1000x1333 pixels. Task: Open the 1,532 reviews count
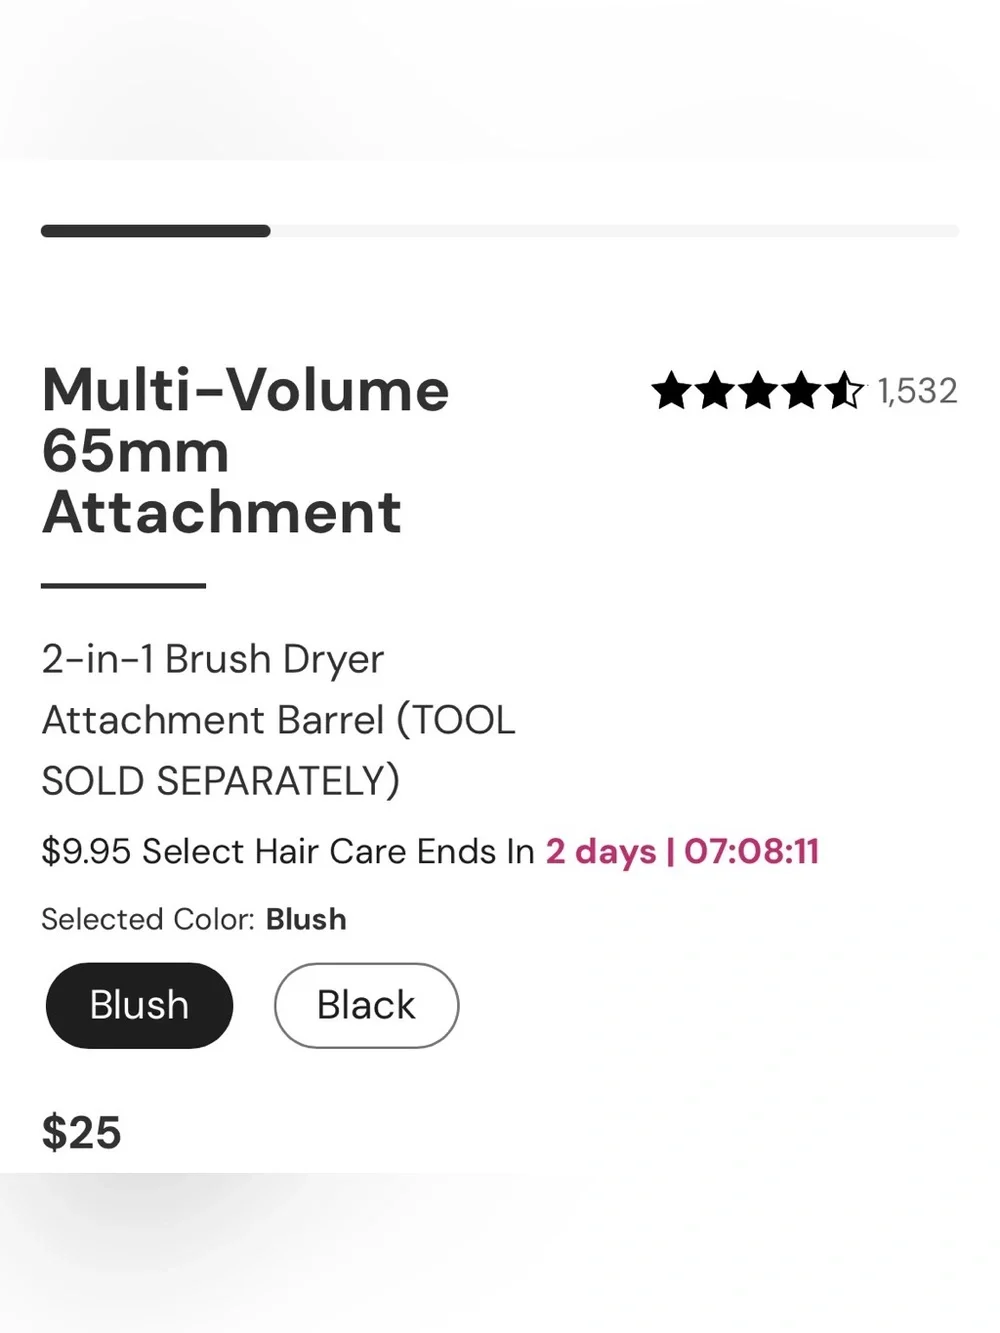(x=918, y=391)
